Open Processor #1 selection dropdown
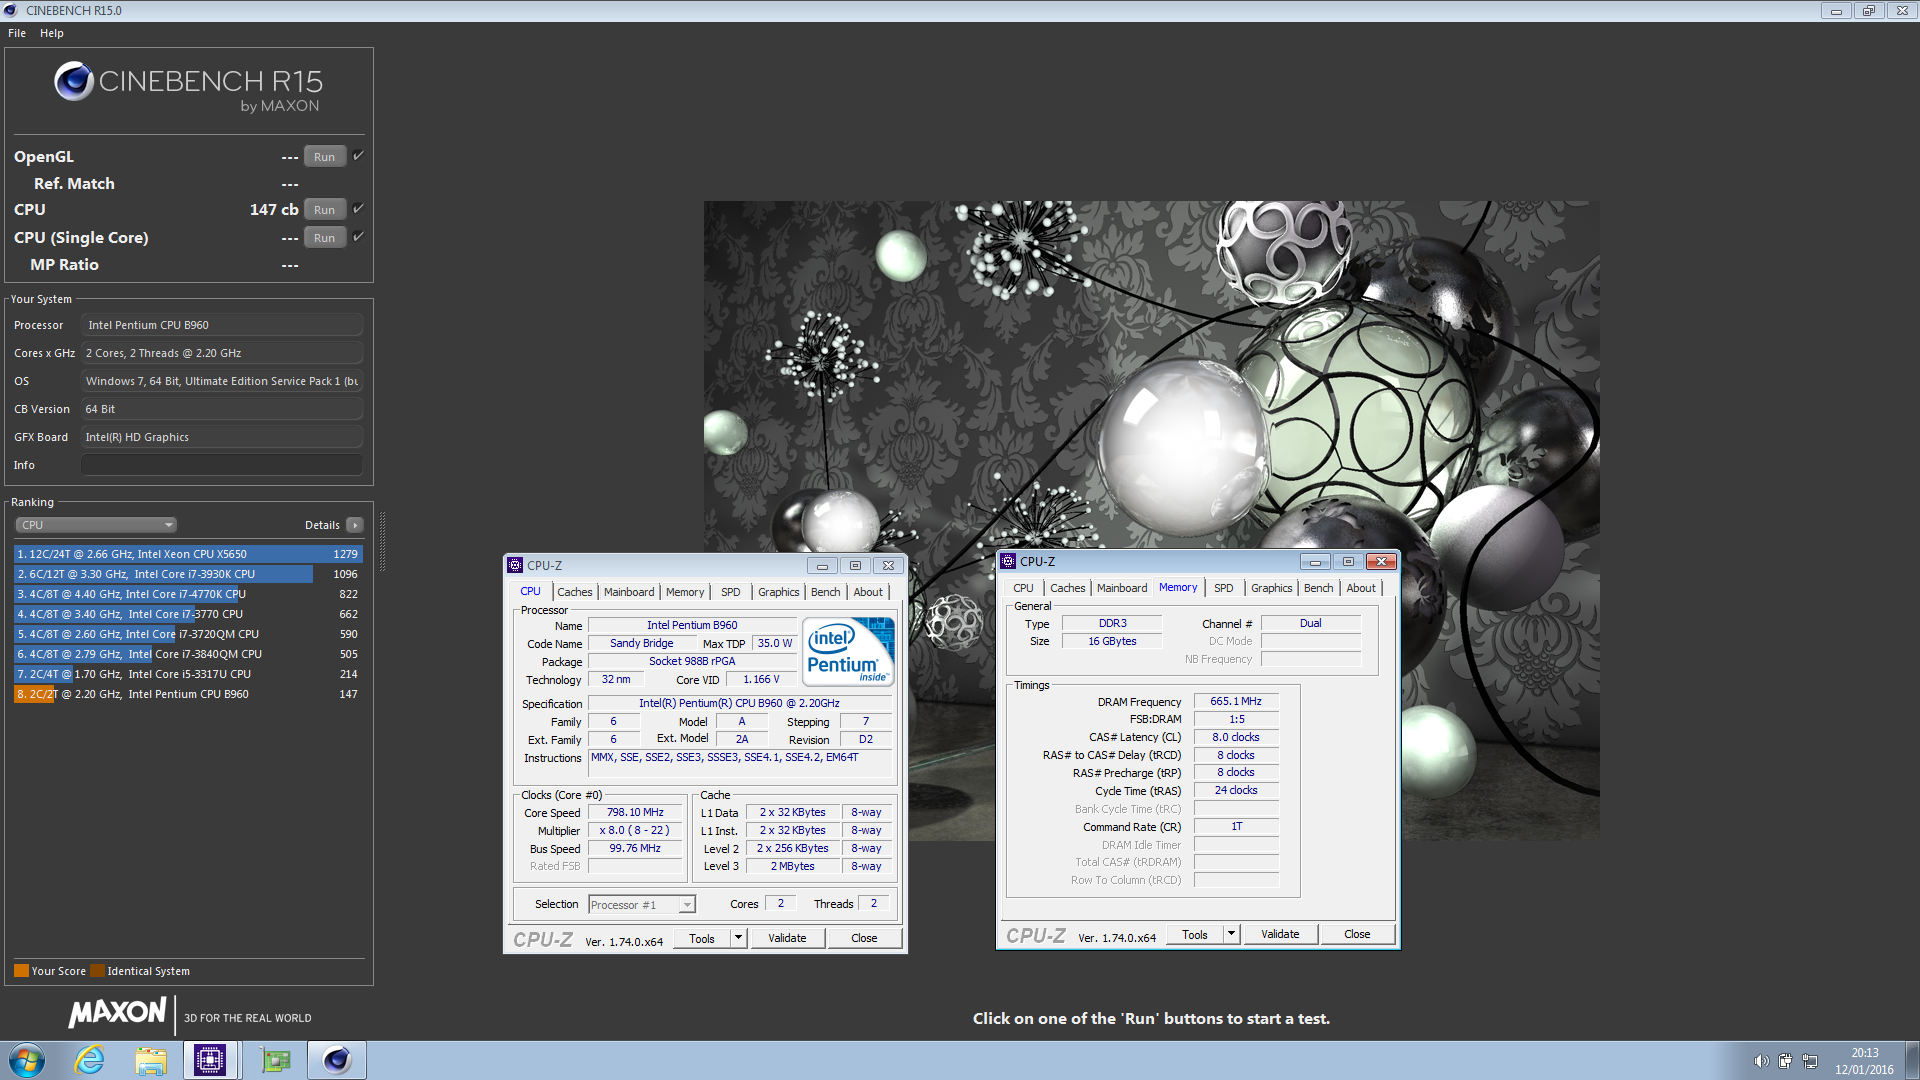Viewport: 1920px width, 1080px height. [641, 905]
